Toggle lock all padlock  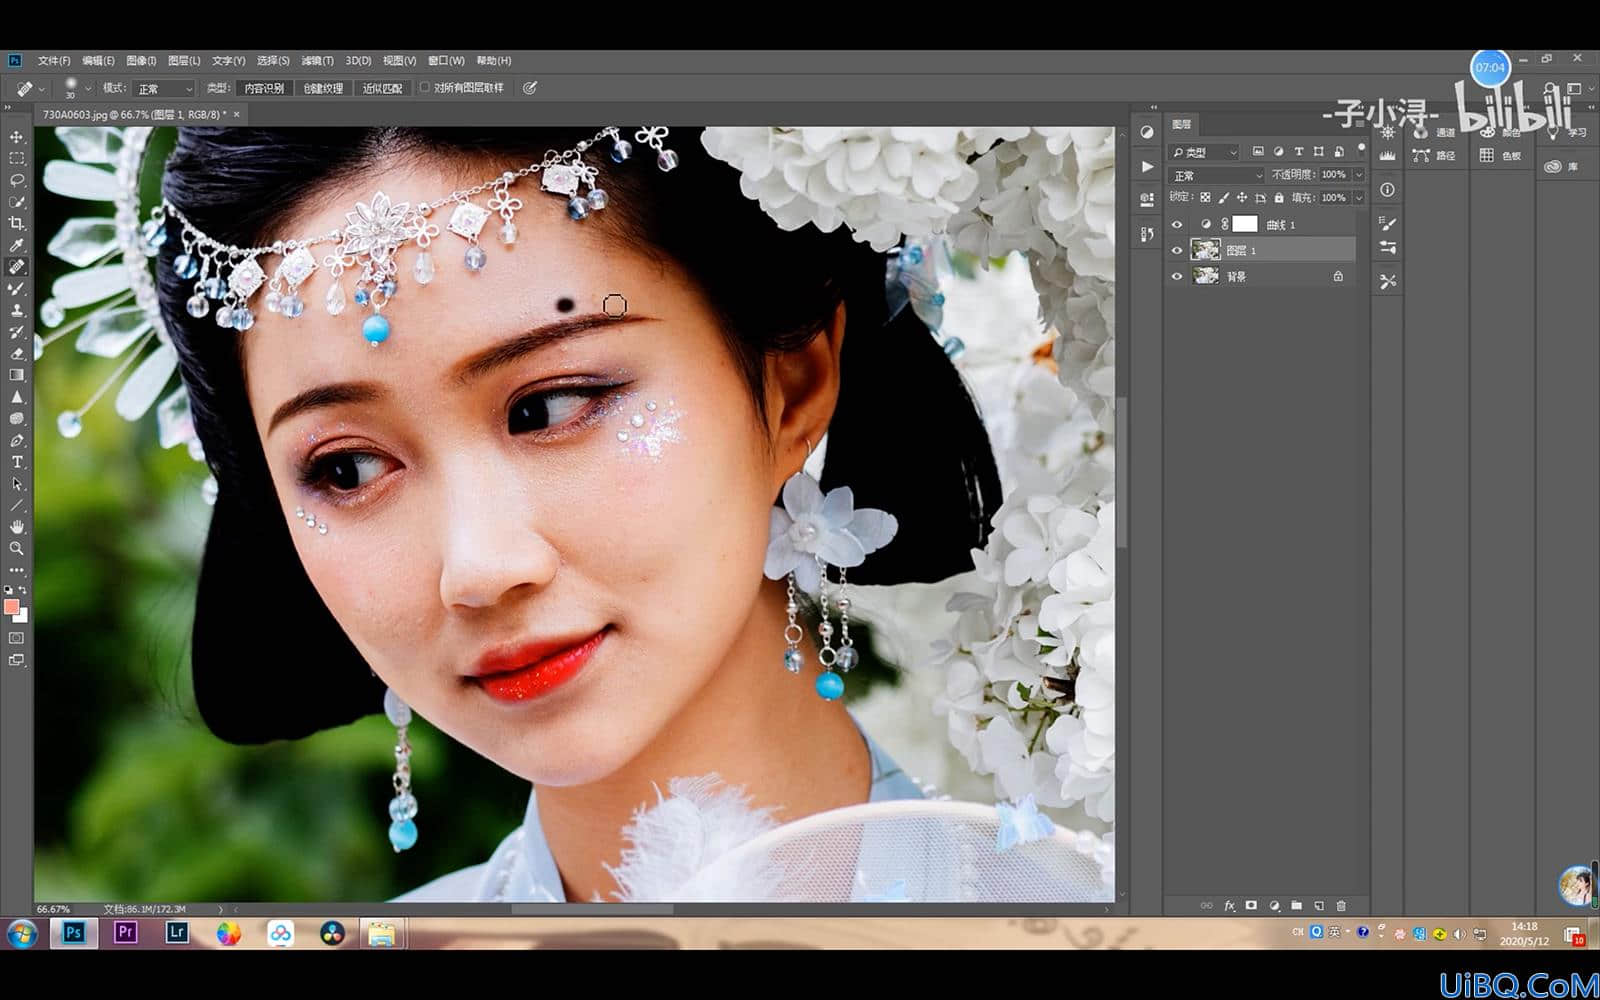(1279, 198)
